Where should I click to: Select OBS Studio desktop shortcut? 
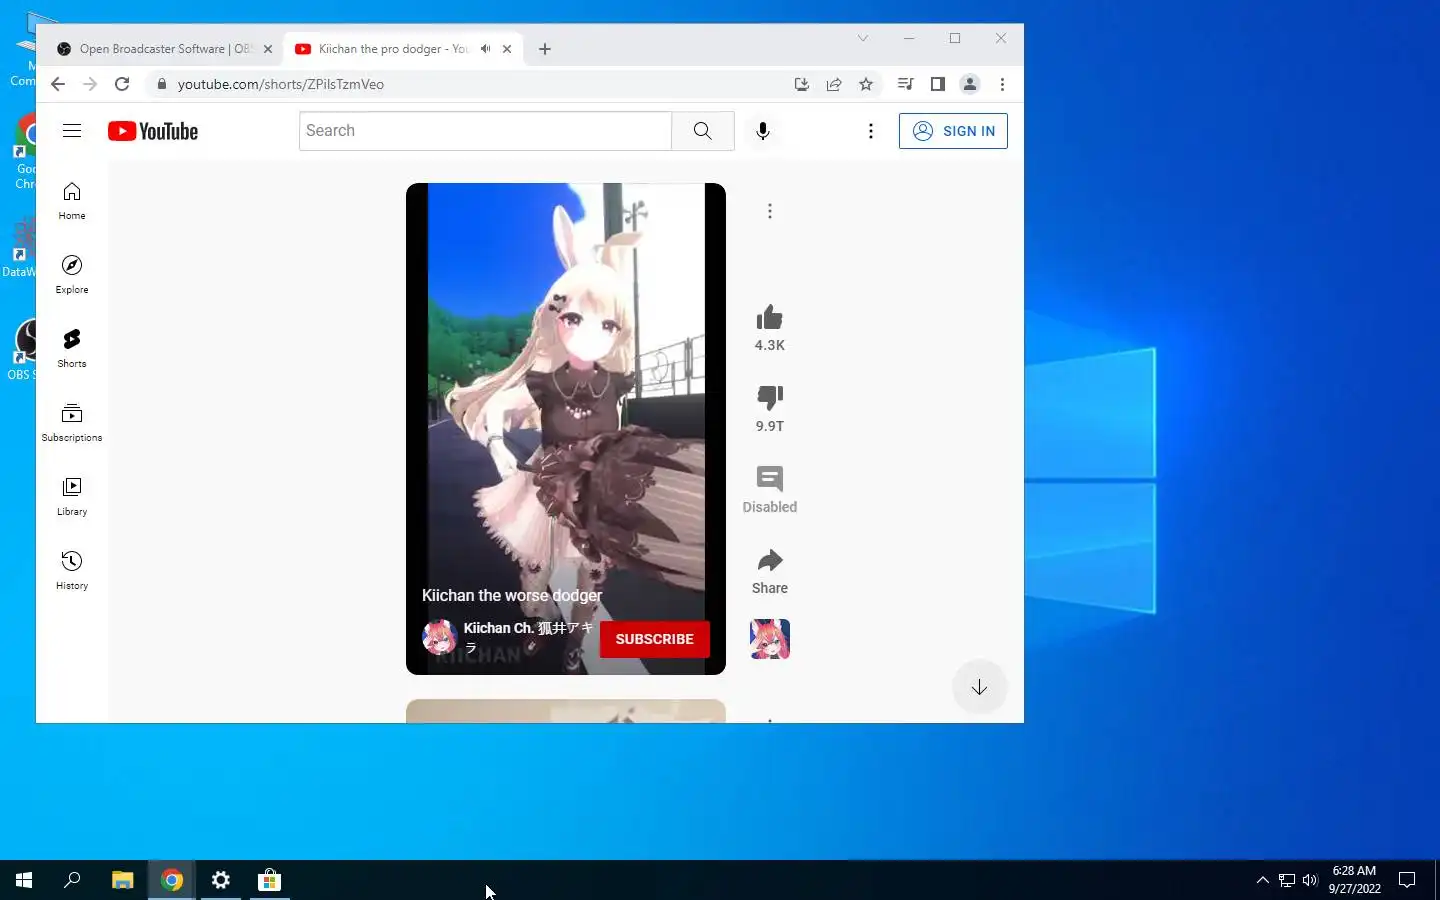22,349
